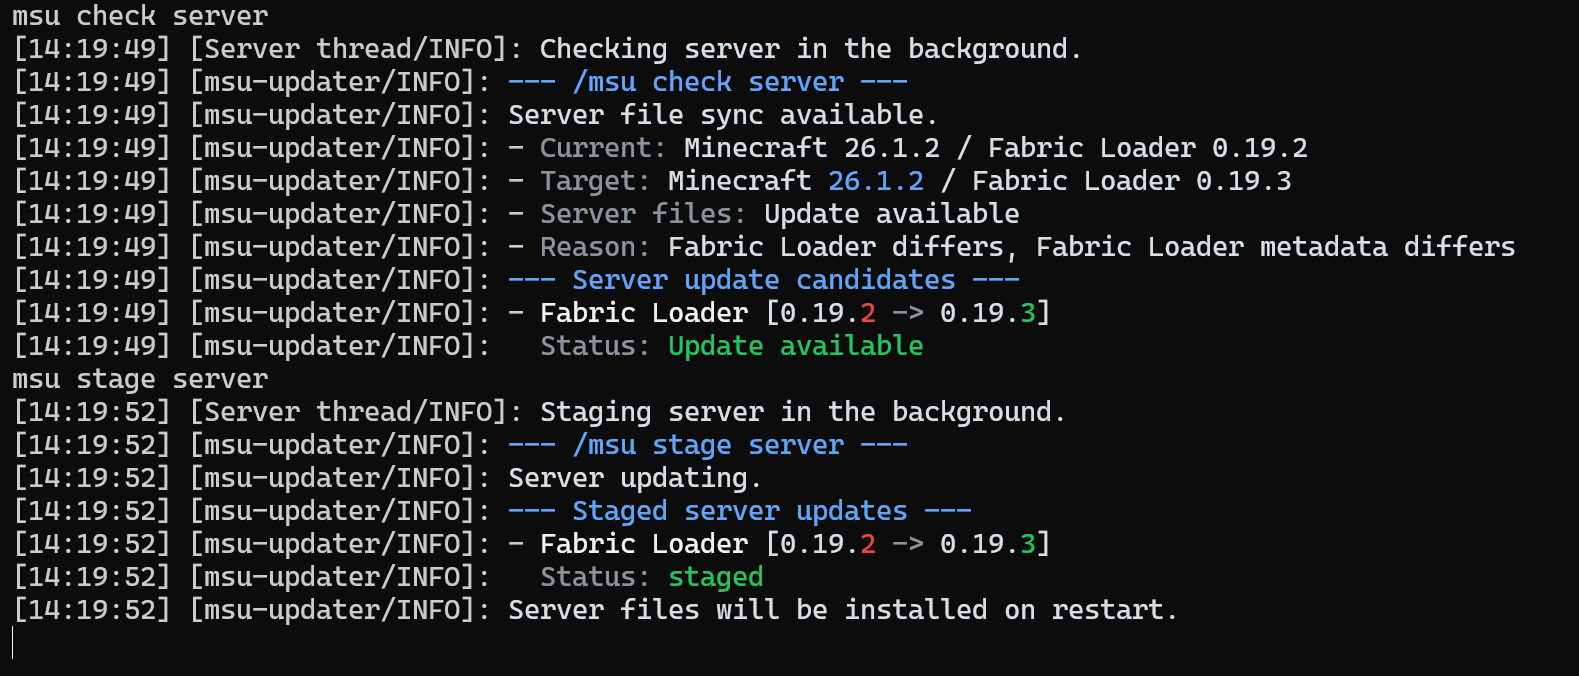Click the 'Staged server updates' header
Screen dimensions: 1579x676
[x=740, y=511]
